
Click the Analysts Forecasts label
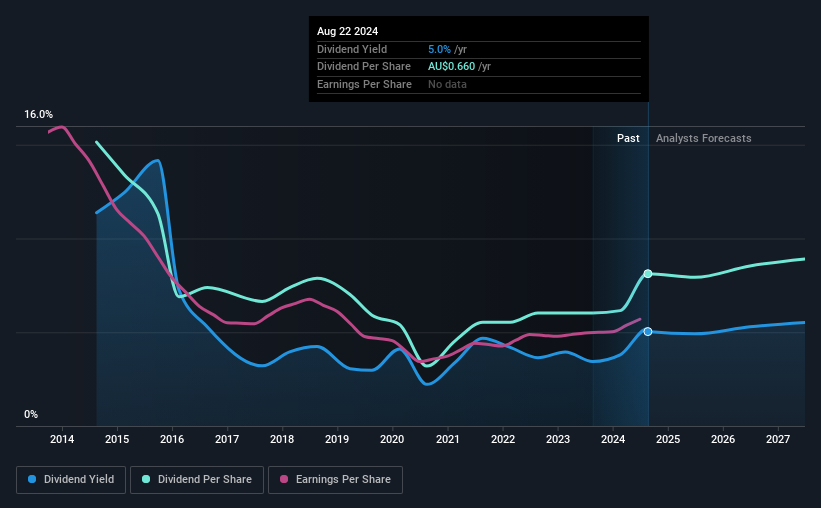click(703, 138)
